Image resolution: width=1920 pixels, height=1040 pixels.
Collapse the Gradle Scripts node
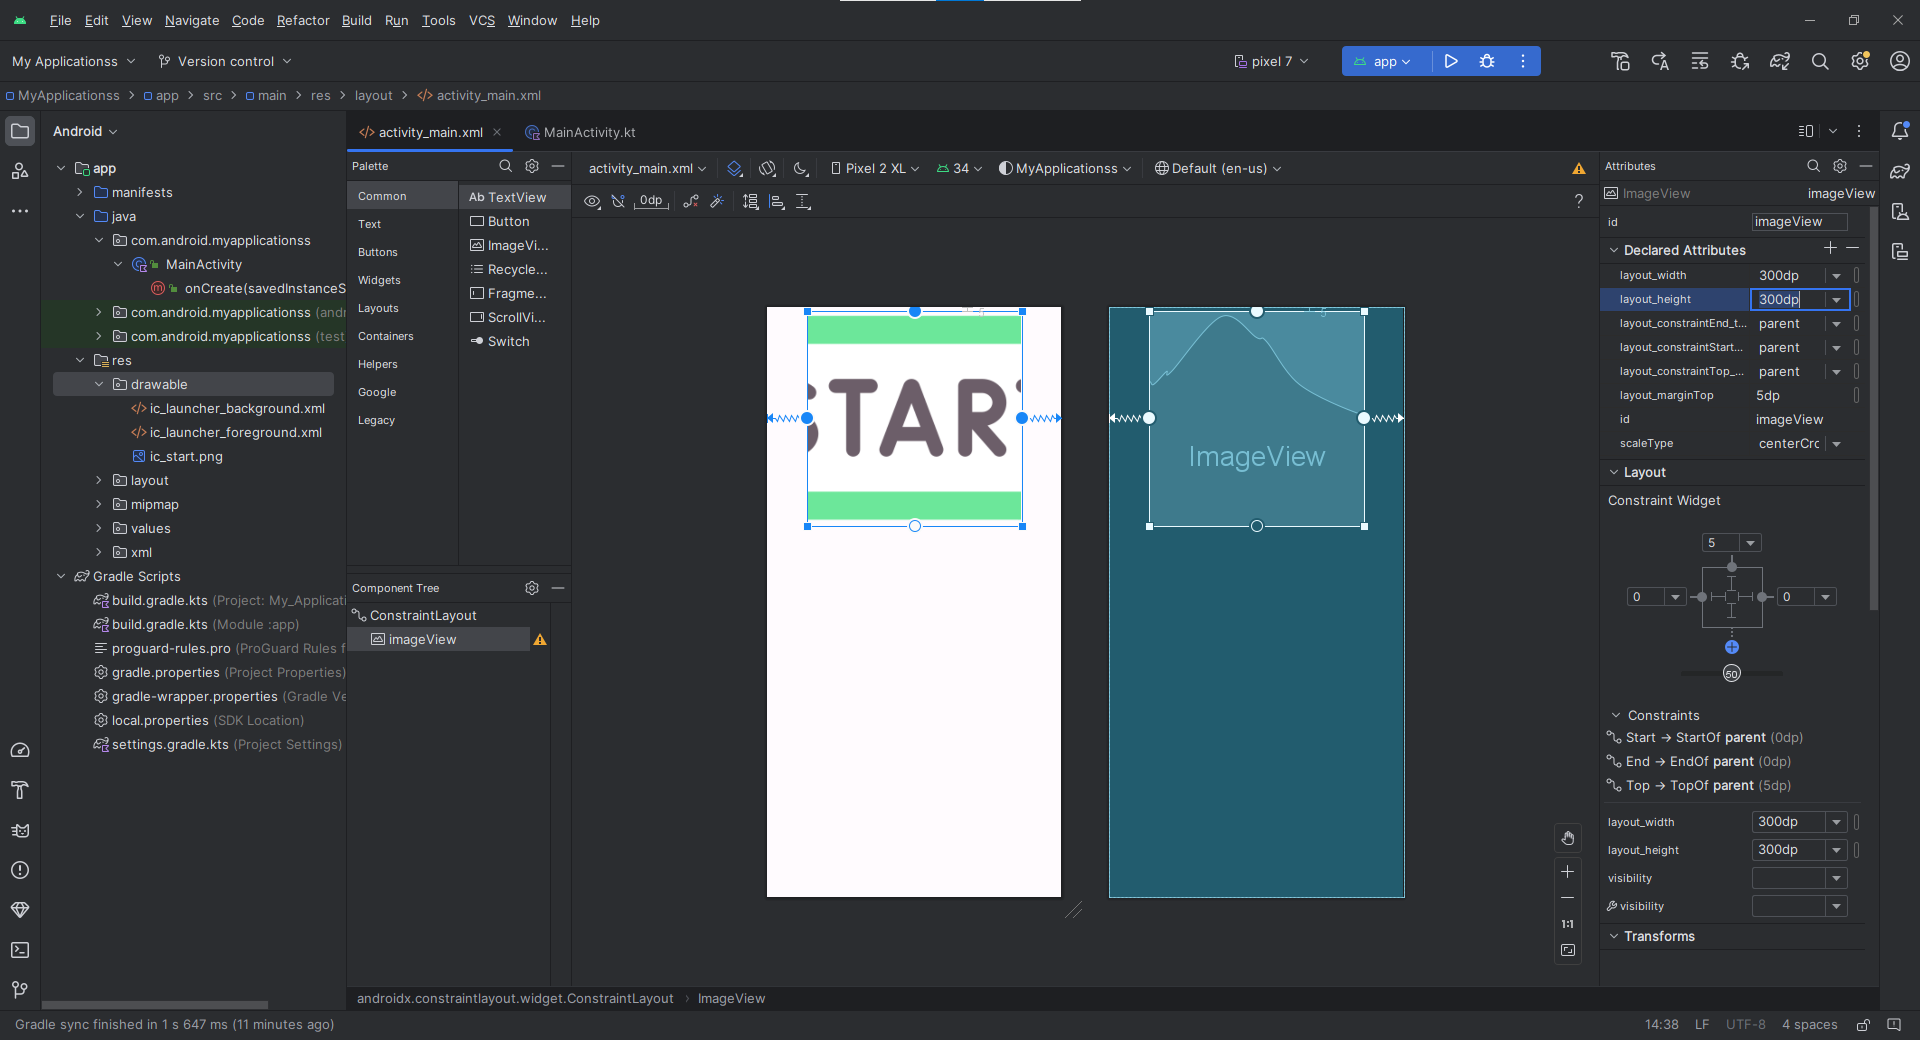(x=61, y=576)
